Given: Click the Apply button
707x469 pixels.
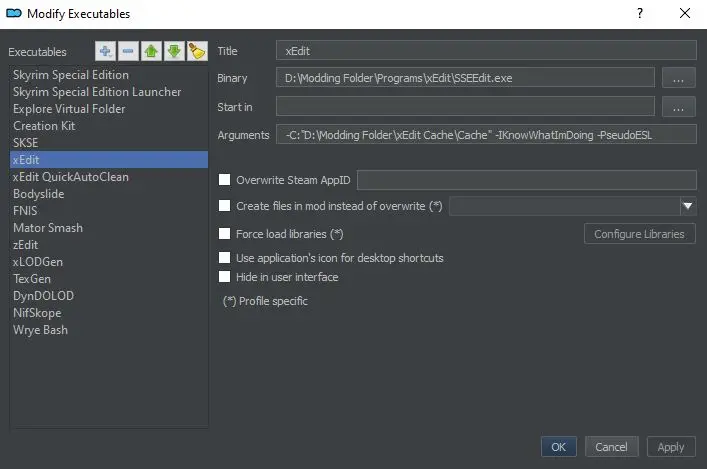Looking at the screenshot, I should (x=671, y=447).
